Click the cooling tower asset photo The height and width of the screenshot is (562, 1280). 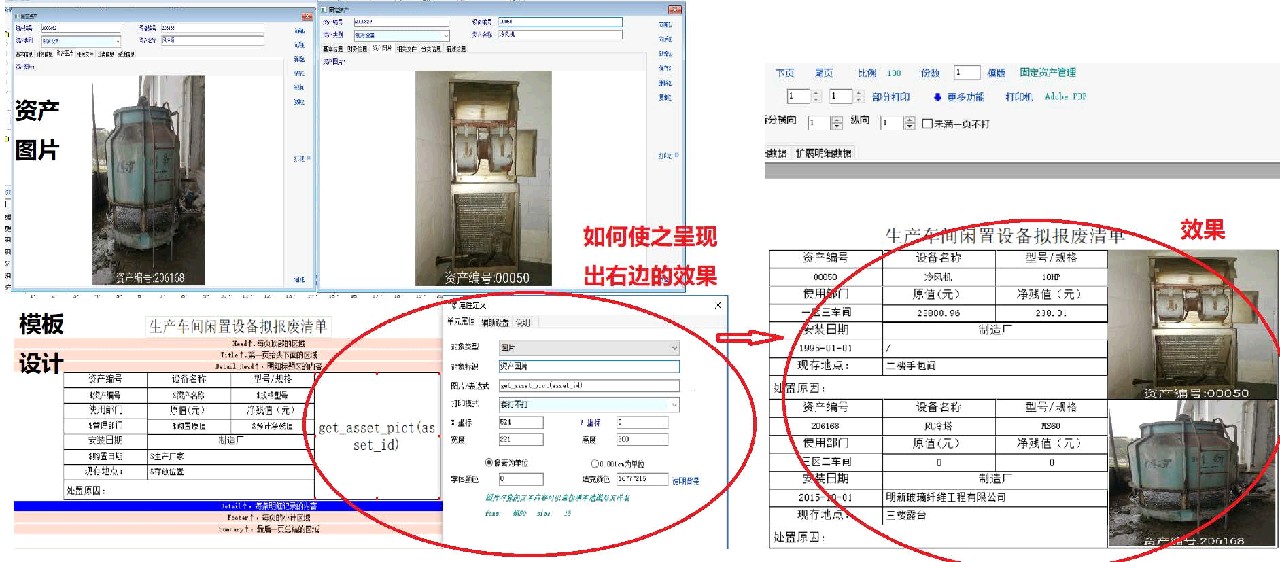[x=148, y=180]
